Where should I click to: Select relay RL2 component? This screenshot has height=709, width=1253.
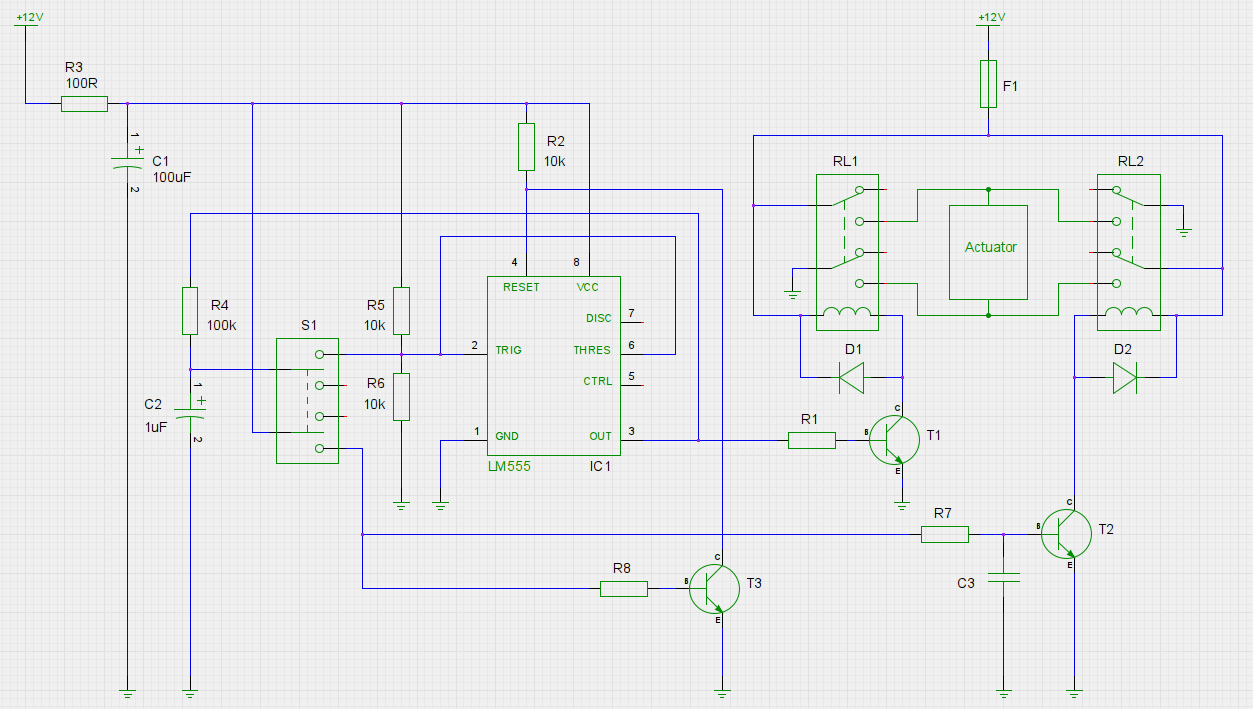pos(1129,252)
